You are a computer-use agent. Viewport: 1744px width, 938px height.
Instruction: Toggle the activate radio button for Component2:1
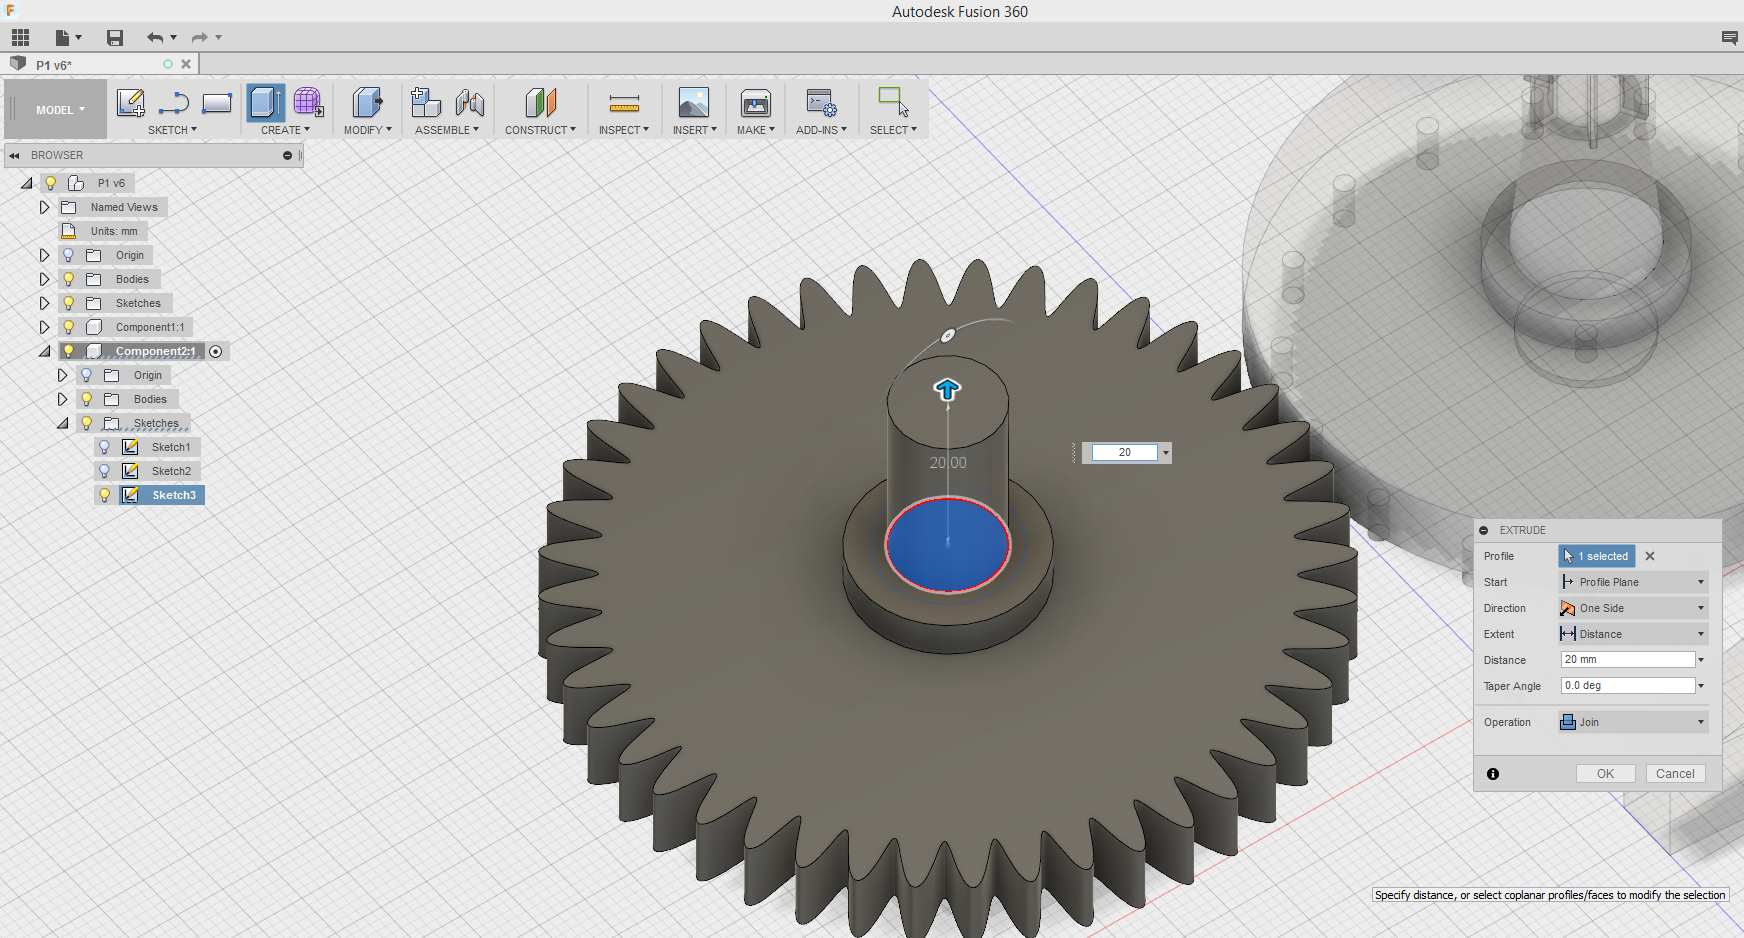tap(216, 351)
